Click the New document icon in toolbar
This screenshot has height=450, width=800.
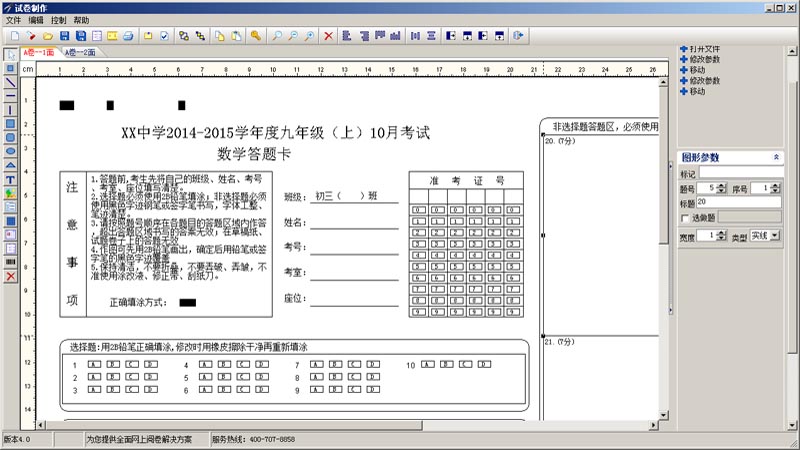click(x=13, y=36)
